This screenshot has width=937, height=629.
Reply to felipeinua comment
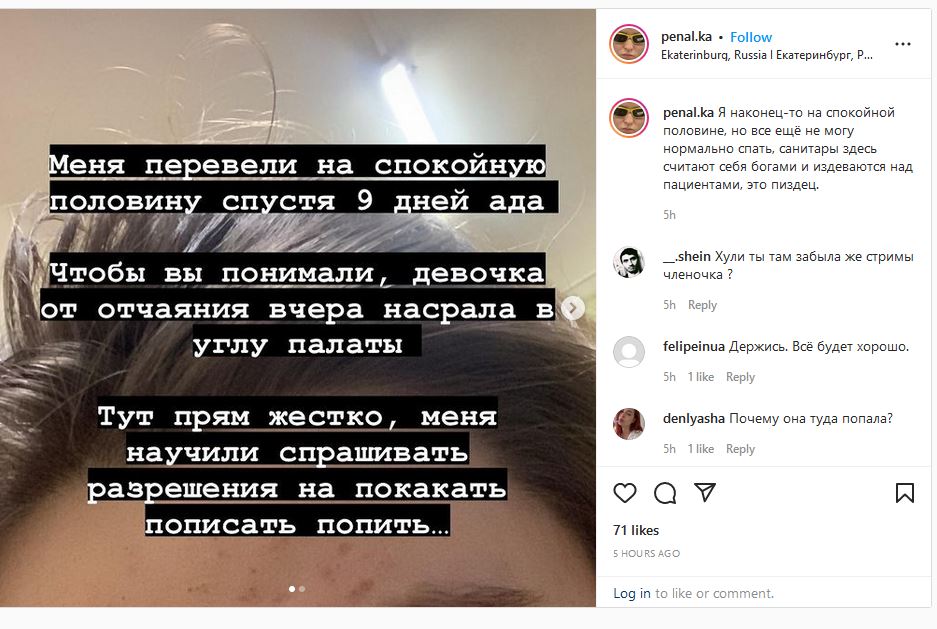coord(740,377)
